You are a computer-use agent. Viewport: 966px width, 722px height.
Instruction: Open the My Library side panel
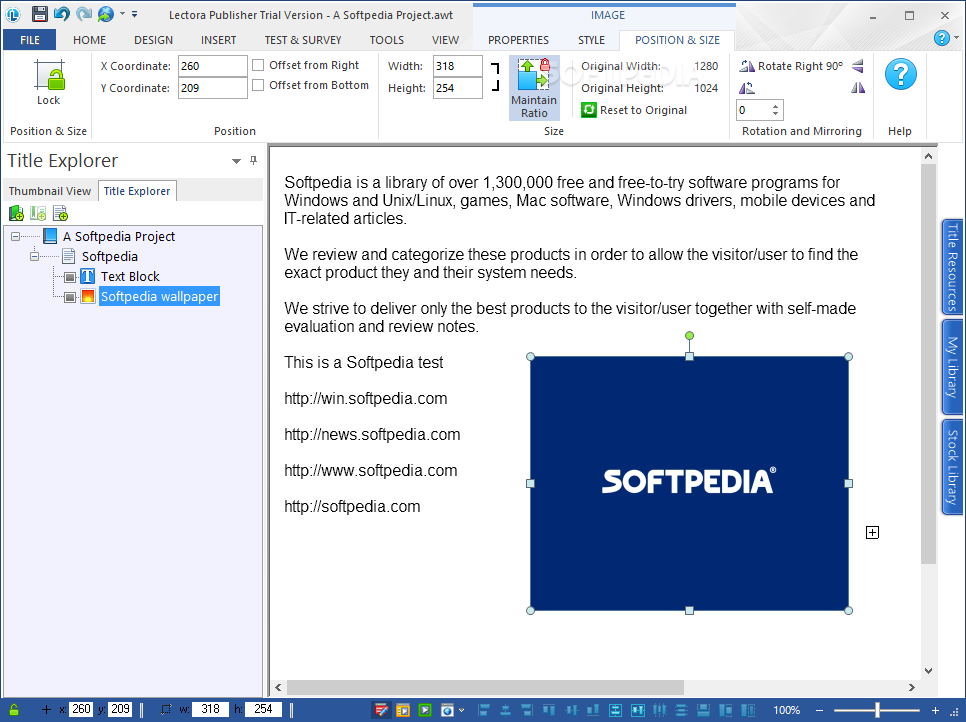click(952, 367)
